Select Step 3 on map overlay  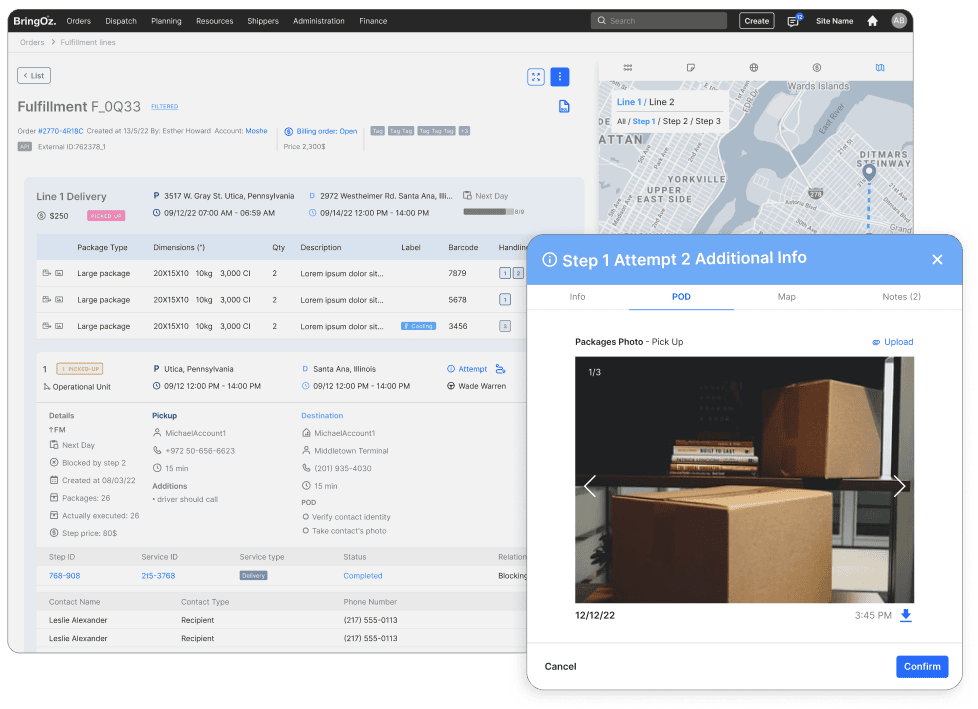[708, 121]
